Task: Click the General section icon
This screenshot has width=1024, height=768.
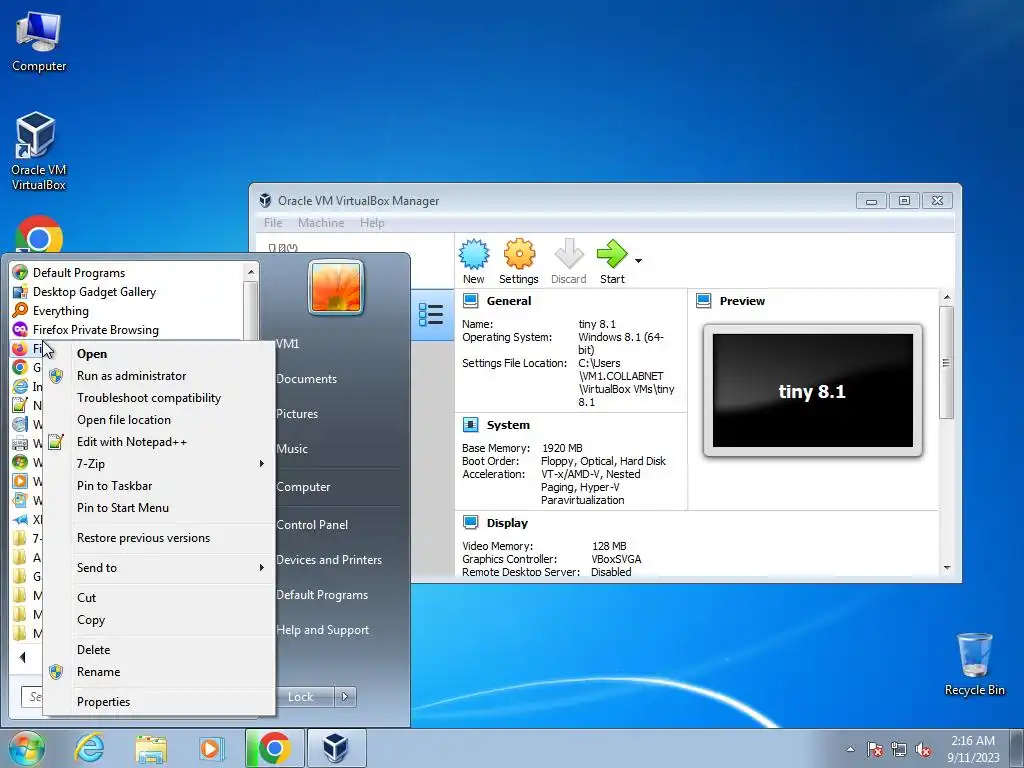Action: click(470, 301)
